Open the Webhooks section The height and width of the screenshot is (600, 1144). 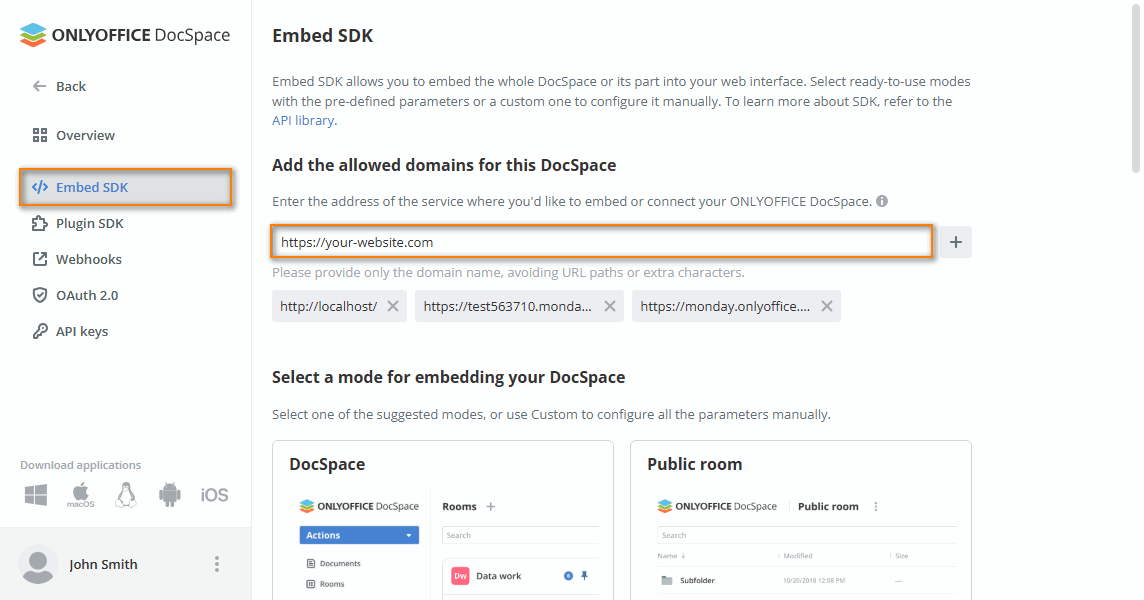tap(77, 259)
